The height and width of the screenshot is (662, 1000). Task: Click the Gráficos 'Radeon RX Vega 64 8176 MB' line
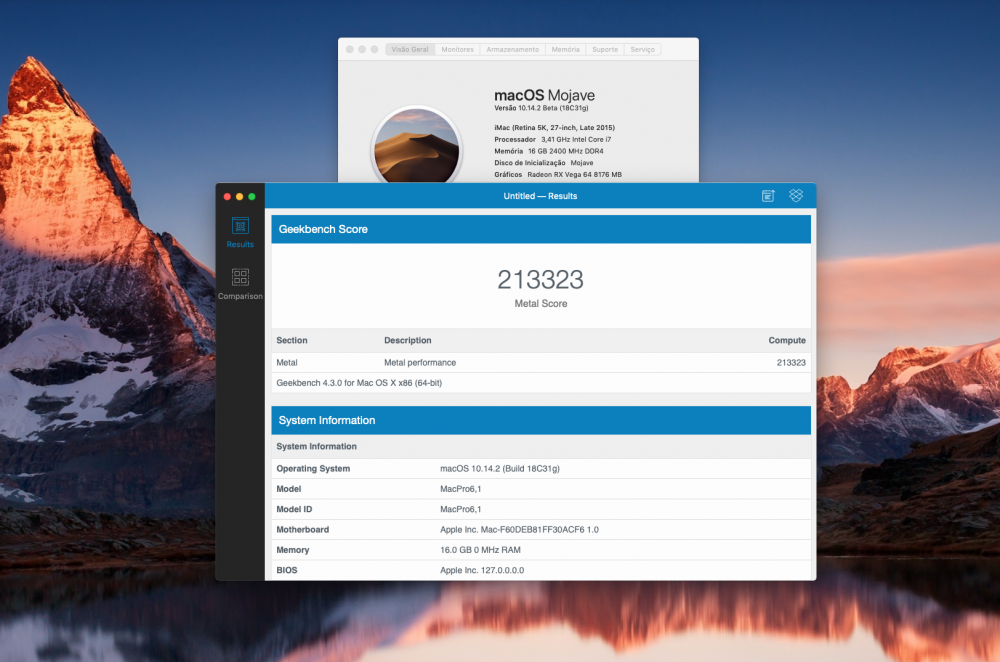pyautogui.click(x=558, y=174)
